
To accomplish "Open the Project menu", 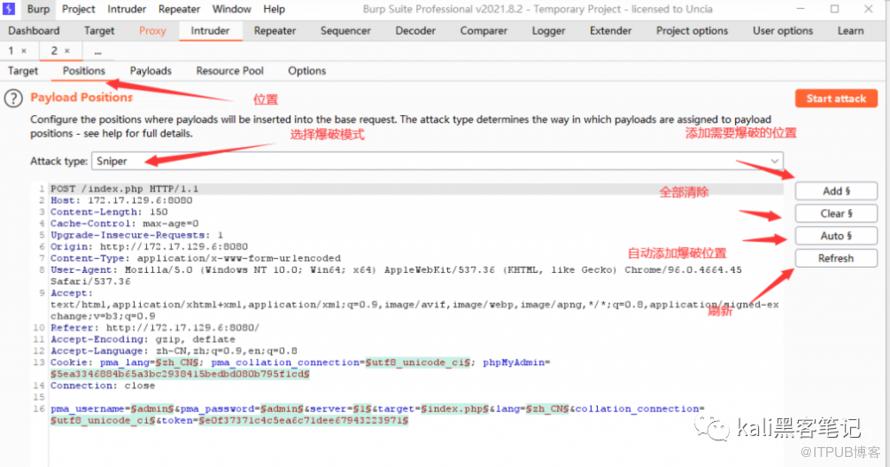I will tap(79, 9).
